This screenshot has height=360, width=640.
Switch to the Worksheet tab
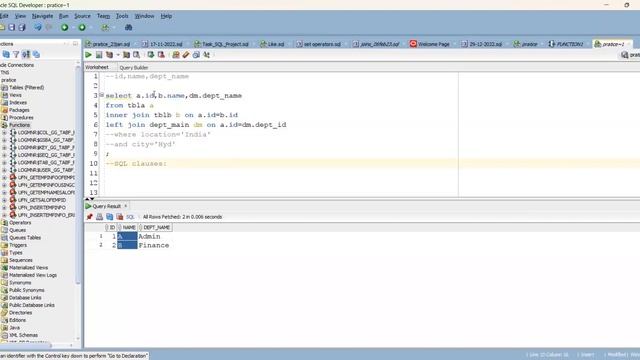pos(97,67)
